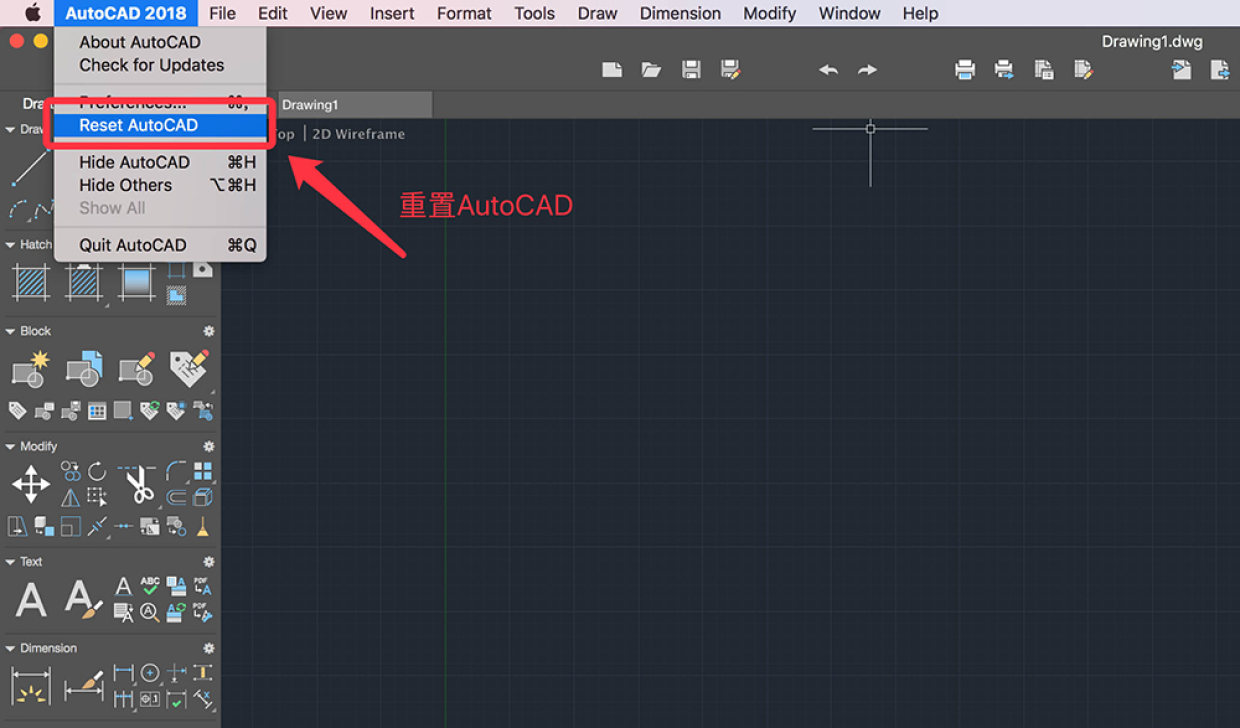
Task: Click the Line tool in Draw panel
Action: 30,167
